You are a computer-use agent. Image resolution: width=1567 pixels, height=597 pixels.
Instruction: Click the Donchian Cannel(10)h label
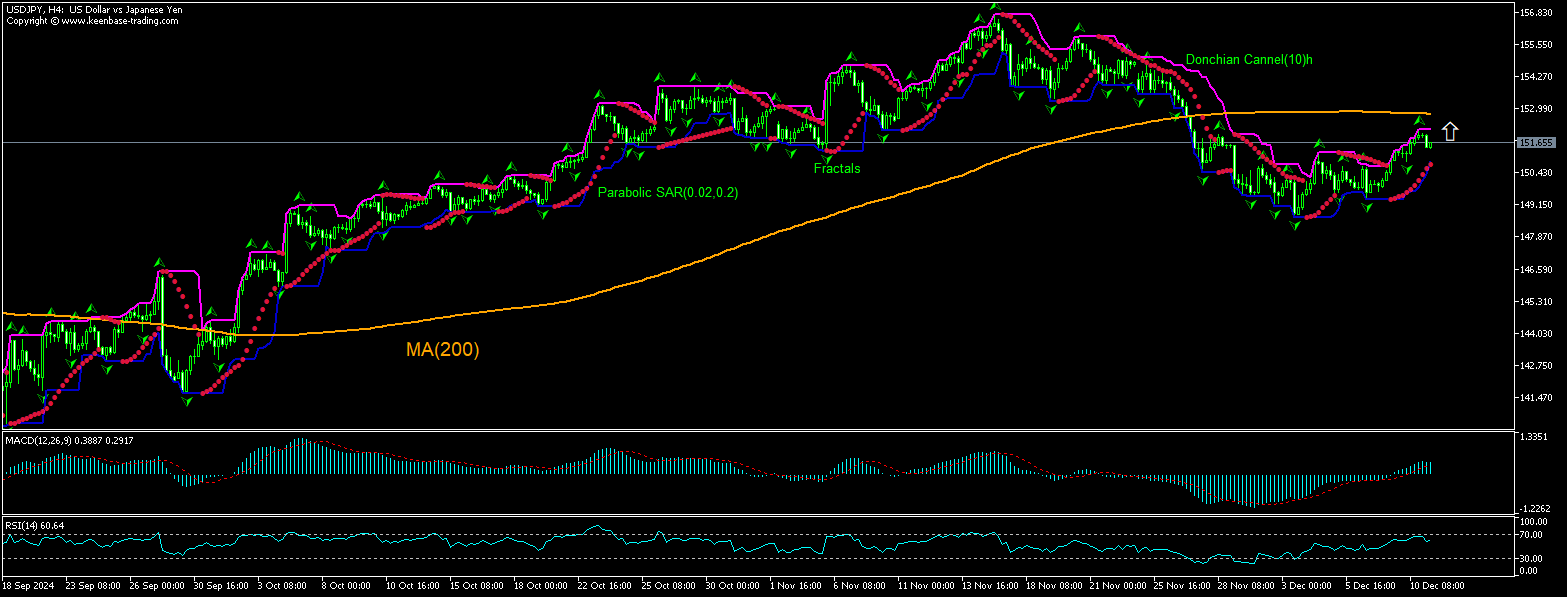click(1249, 59)
